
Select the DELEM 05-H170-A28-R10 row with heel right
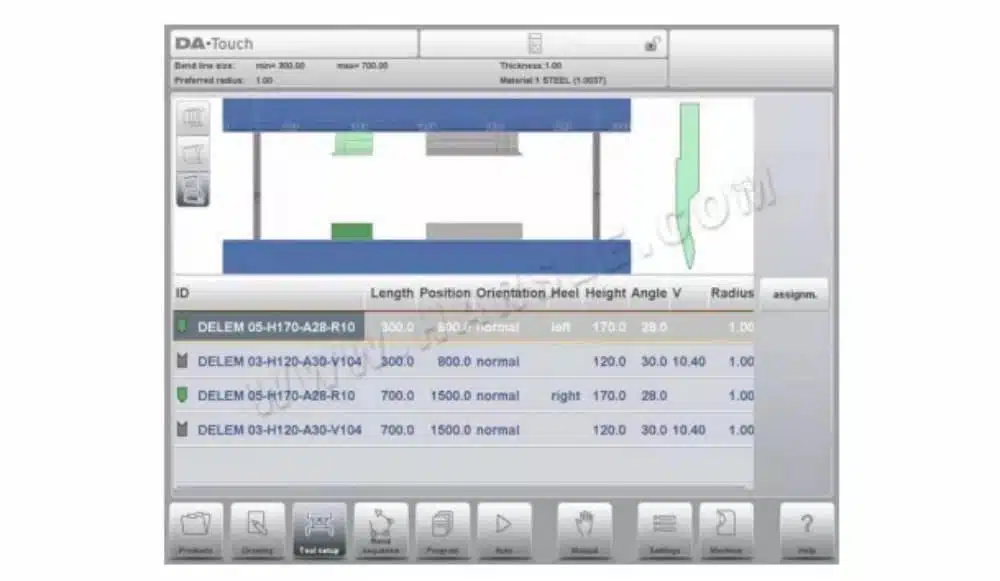coord(464,396)
